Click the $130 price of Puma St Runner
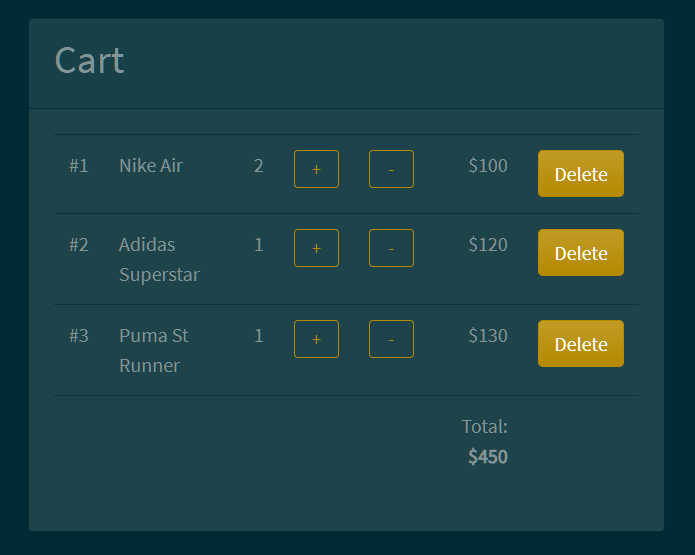The height and width of the screenshot is (555, 695). pos(488,336)
